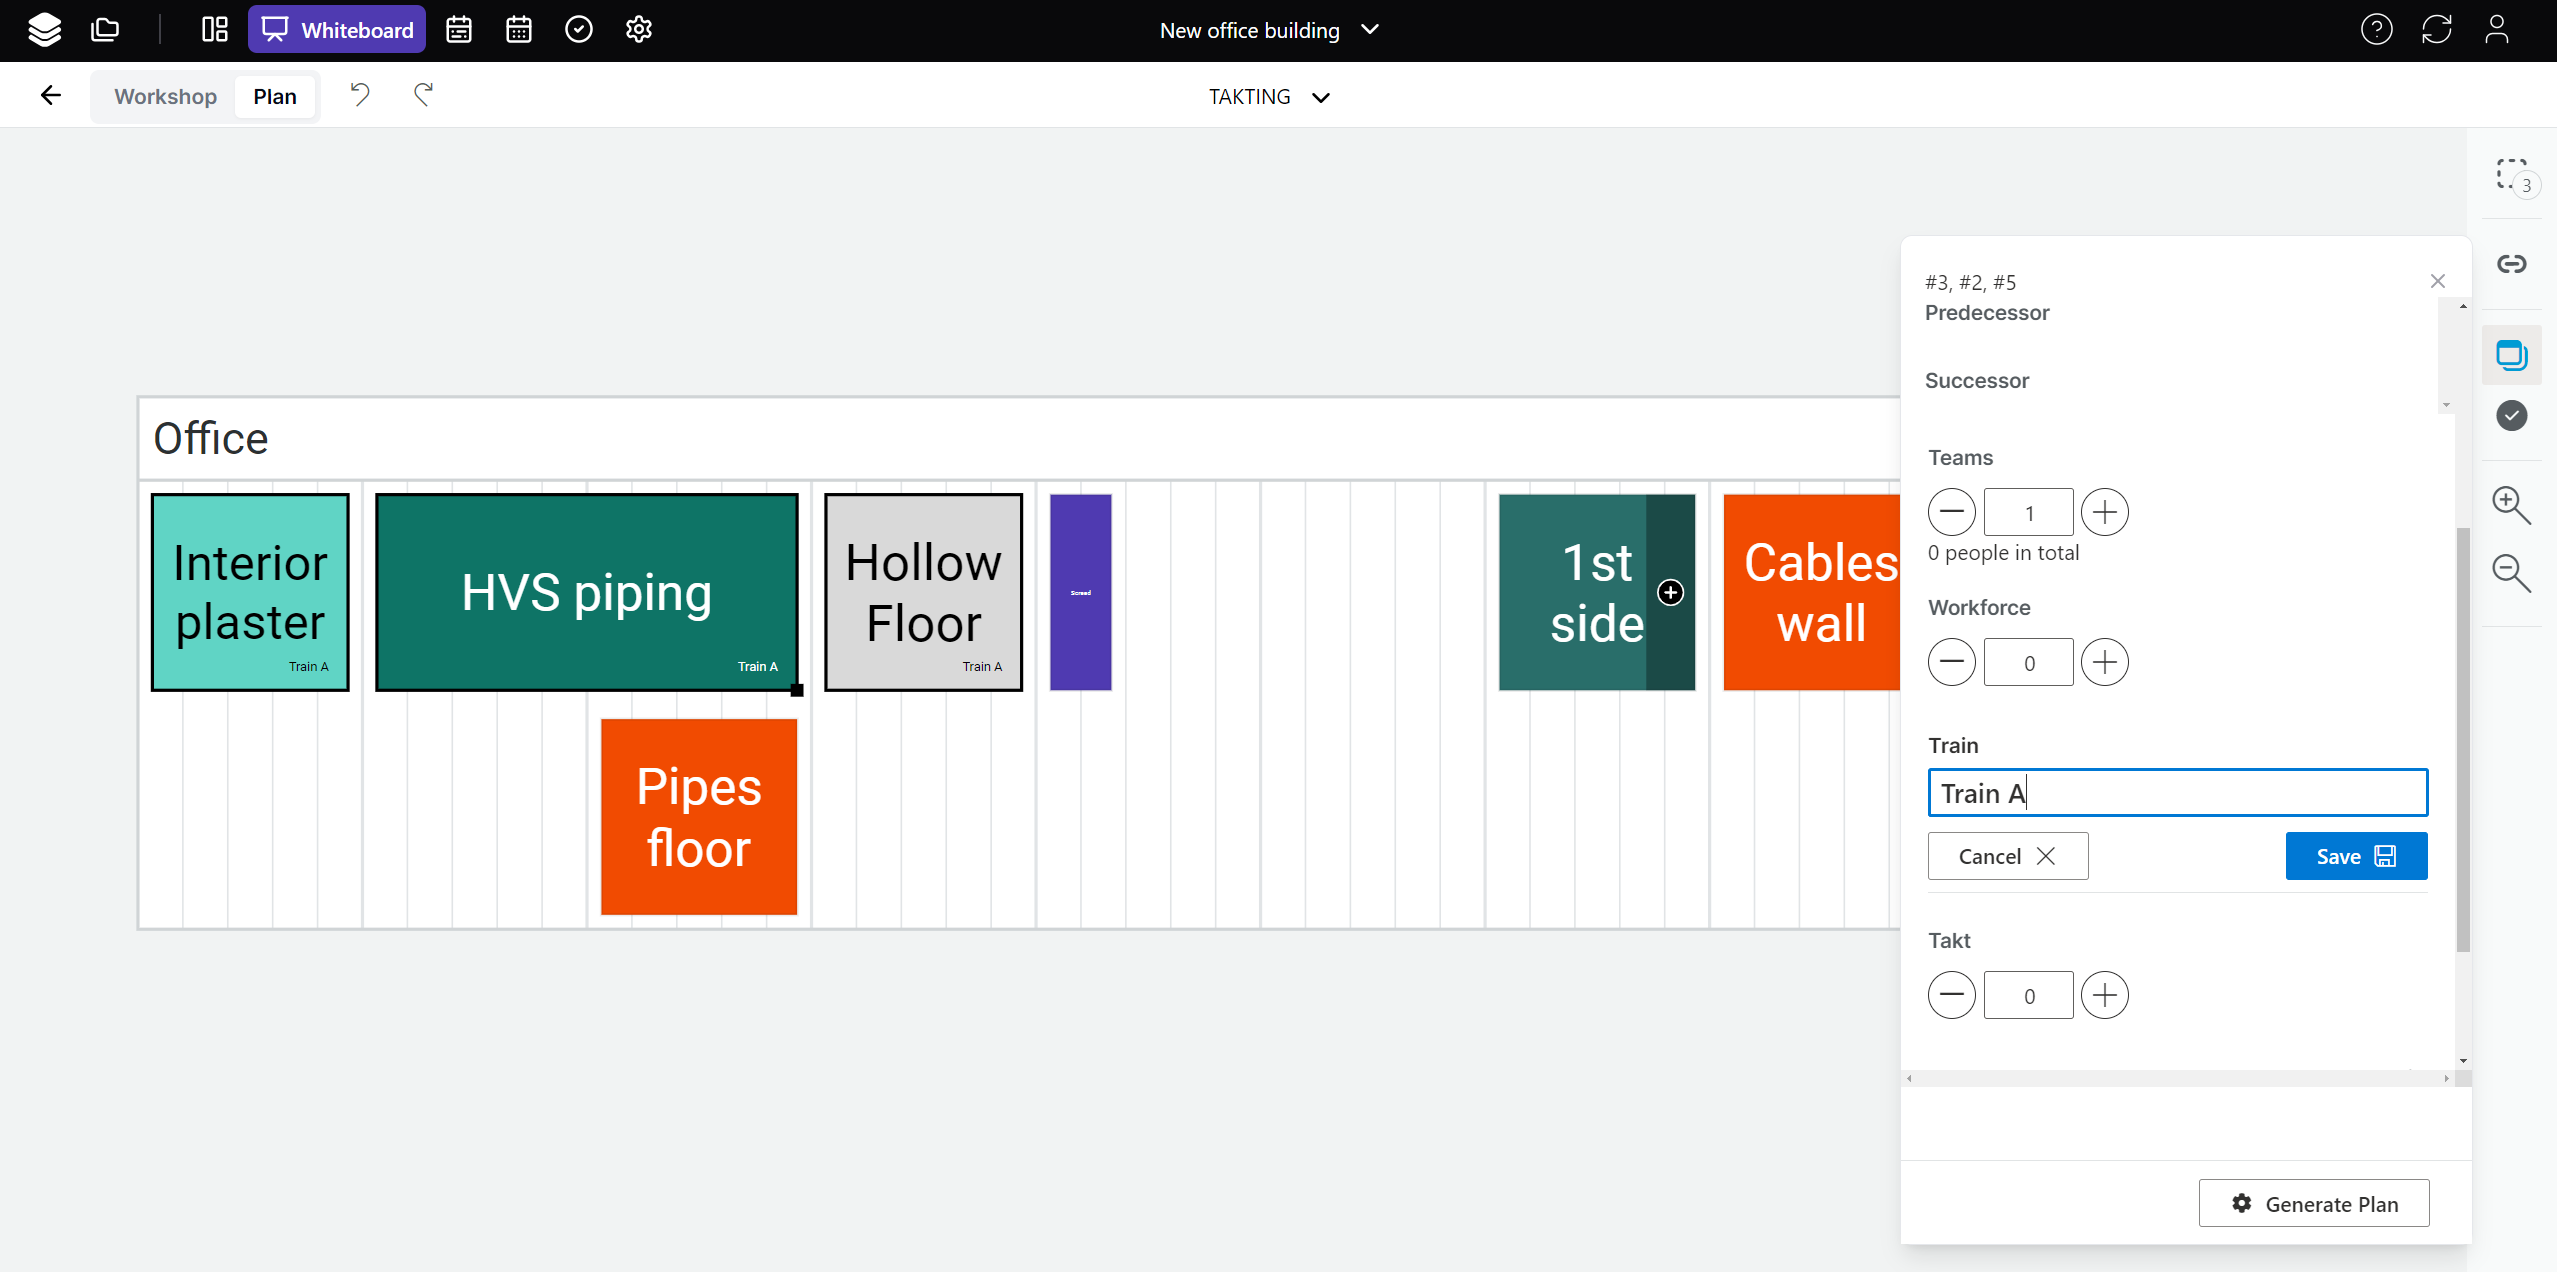Image resolution: width=2557 pixels, height=1272 pixels.
Task: Click the selection count icon
Action: pos(2513,176)
